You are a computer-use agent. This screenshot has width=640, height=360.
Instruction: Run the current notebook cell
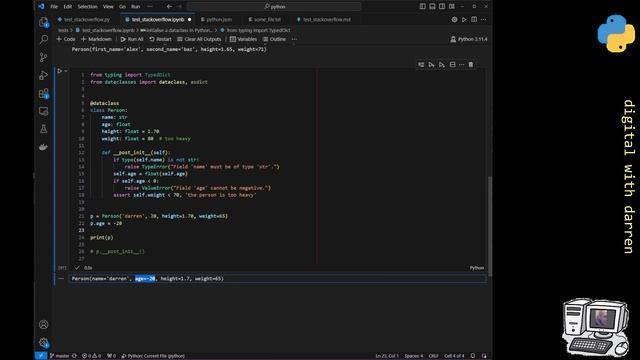(x=60, y=71)
